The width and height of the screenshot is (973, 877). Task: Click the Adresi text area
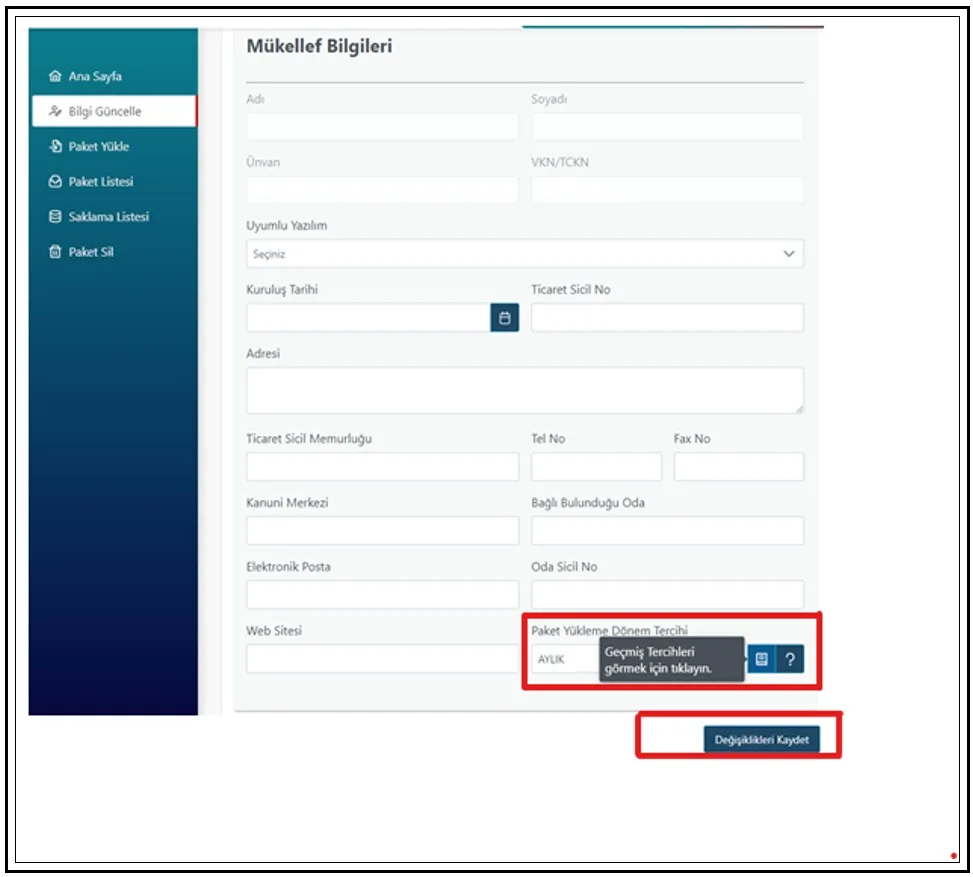tap(524, 390)
